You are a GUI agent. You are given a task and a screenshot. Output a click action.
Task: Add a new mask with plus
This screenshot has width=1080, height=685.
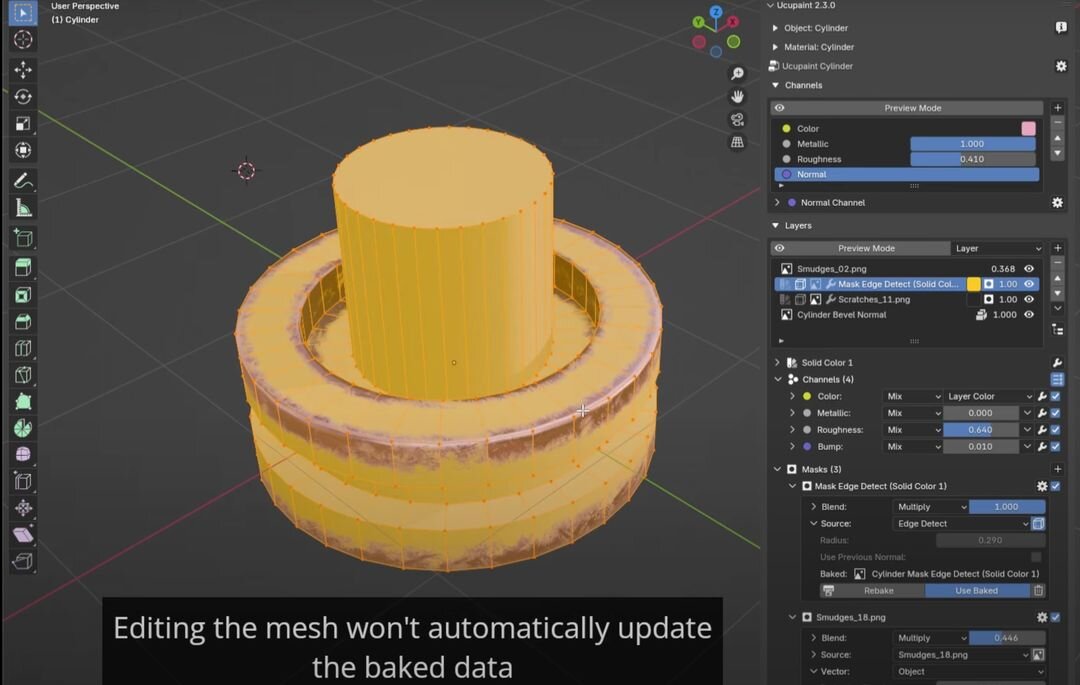click(x=1057, y=470)
